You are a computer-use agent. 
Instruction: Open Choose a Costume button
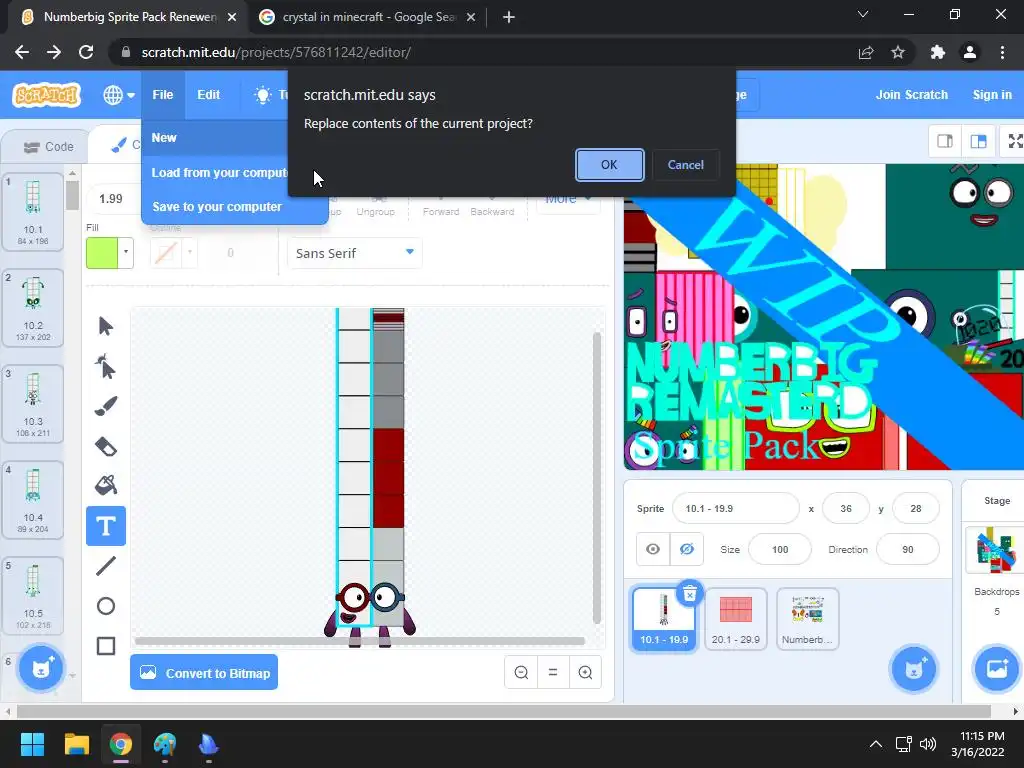tap(41, 668)
